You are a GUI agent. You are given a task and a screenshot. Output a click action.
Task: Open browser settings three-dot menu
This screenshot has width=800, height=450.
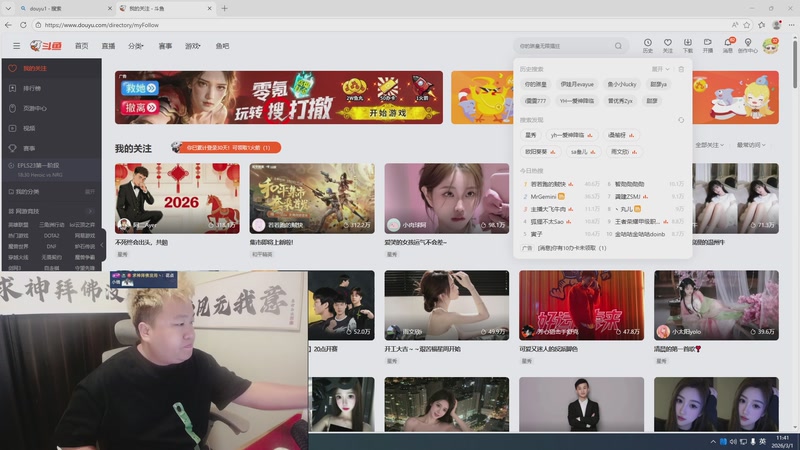tap(791, 24)
